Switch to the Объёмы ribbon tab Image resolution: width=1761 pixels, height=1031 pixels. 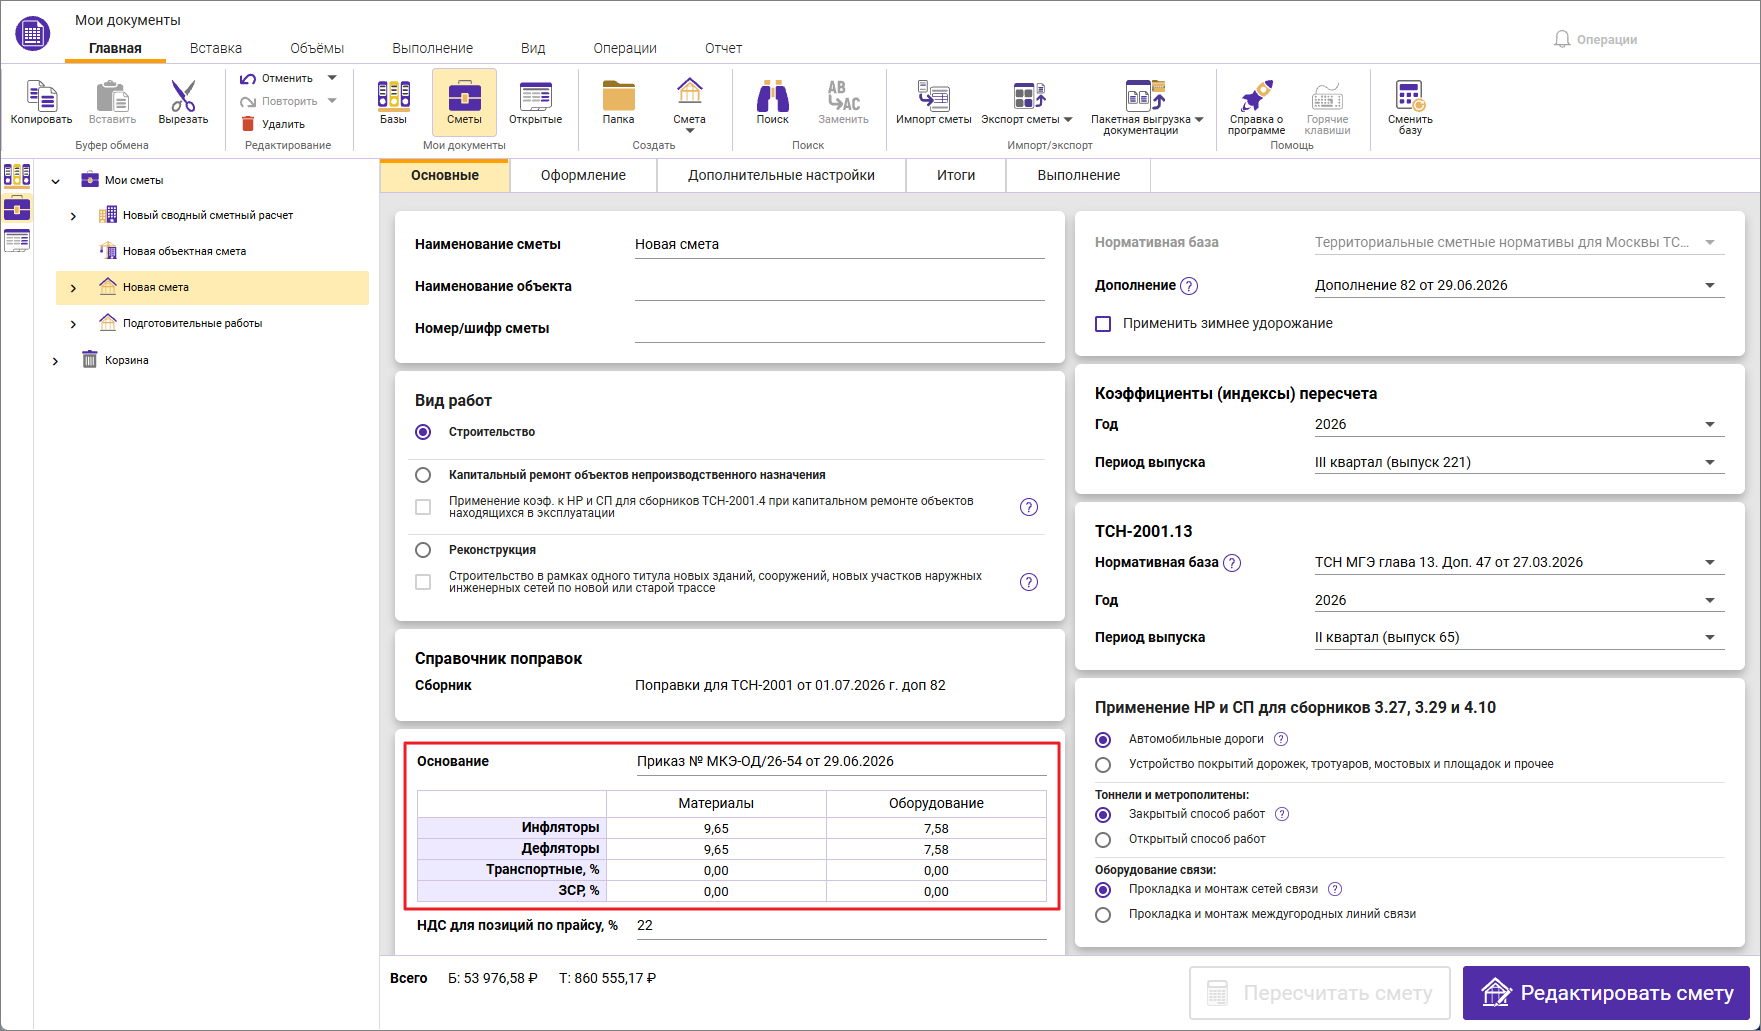317,48
